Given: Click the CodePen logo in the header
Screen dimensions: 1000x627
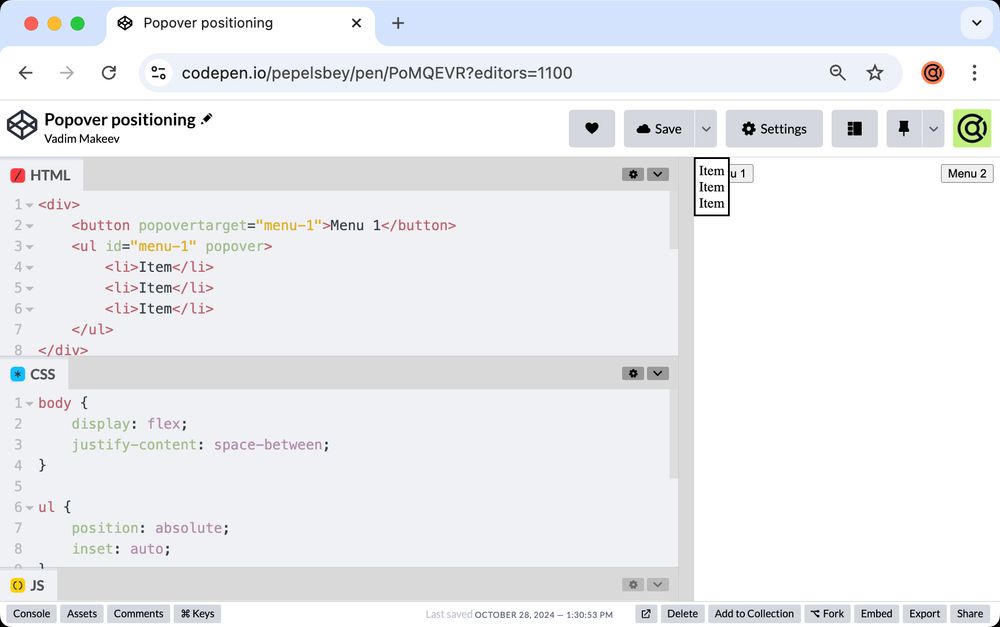Looking at the screenshot, I should point(22,125).
